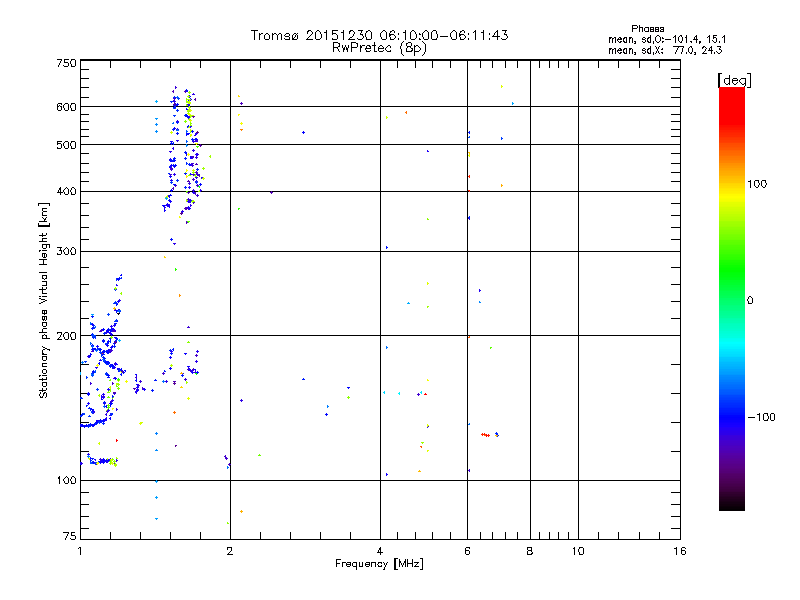Click the y-axis label 'Stationary phase Virtual Height [km]'

[43, 301]
